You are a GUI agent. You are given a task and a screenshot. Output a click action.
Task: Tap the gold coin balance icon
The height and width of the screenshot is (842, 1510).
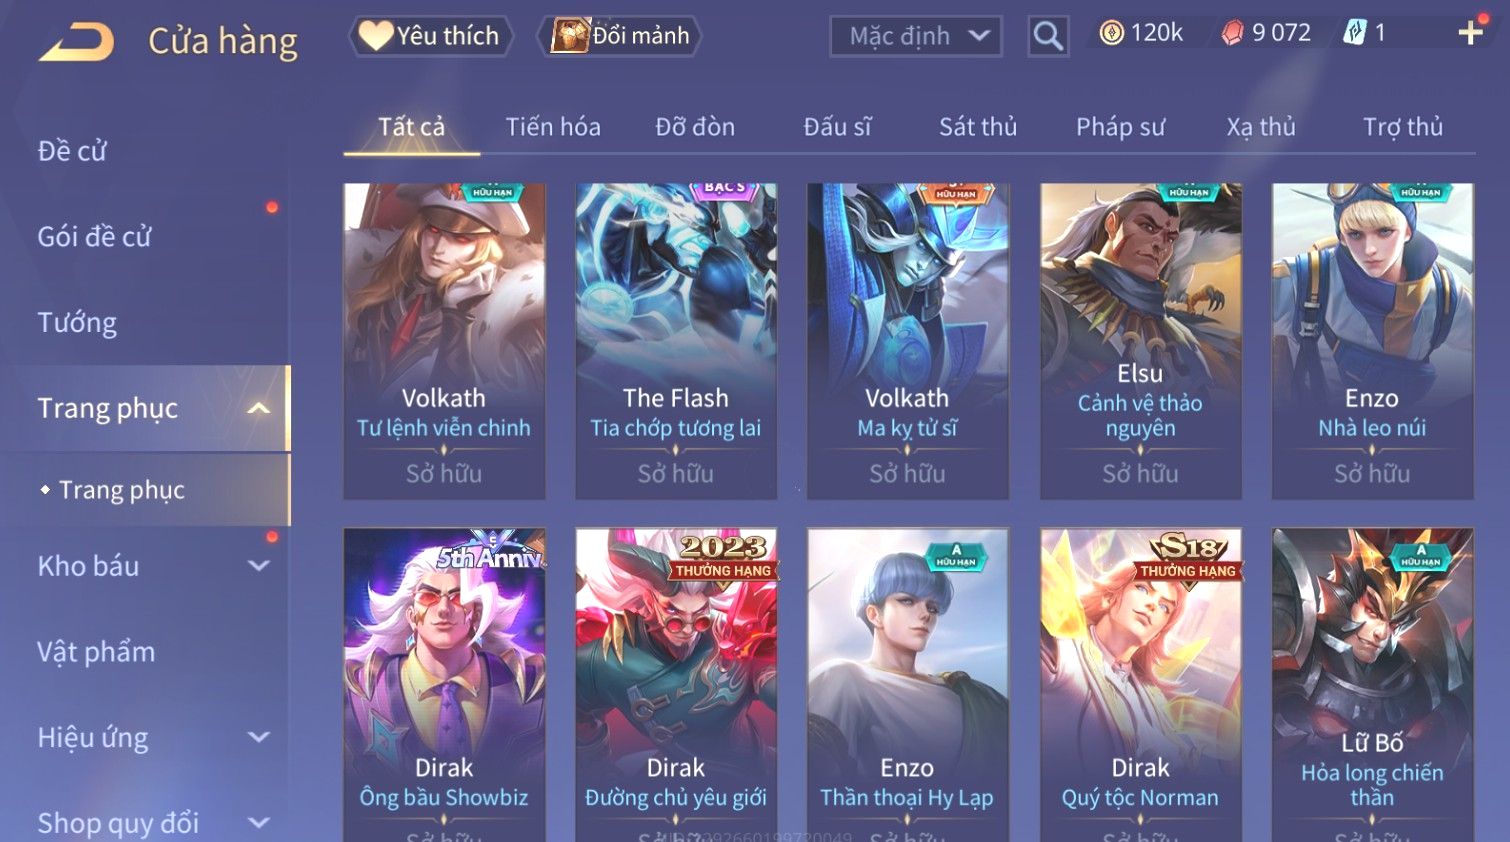click(1111, 33)
